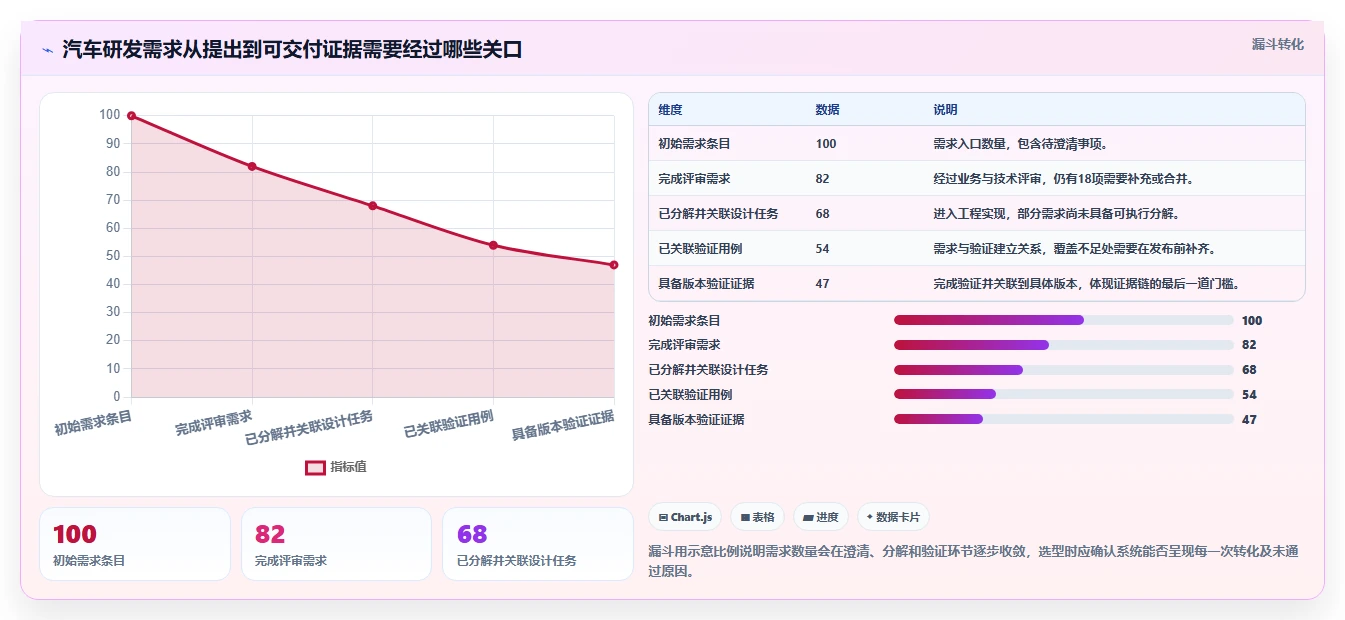Click the 说明 column header
The height and width of the screenshot is (620, 1345).
[945, 109]
